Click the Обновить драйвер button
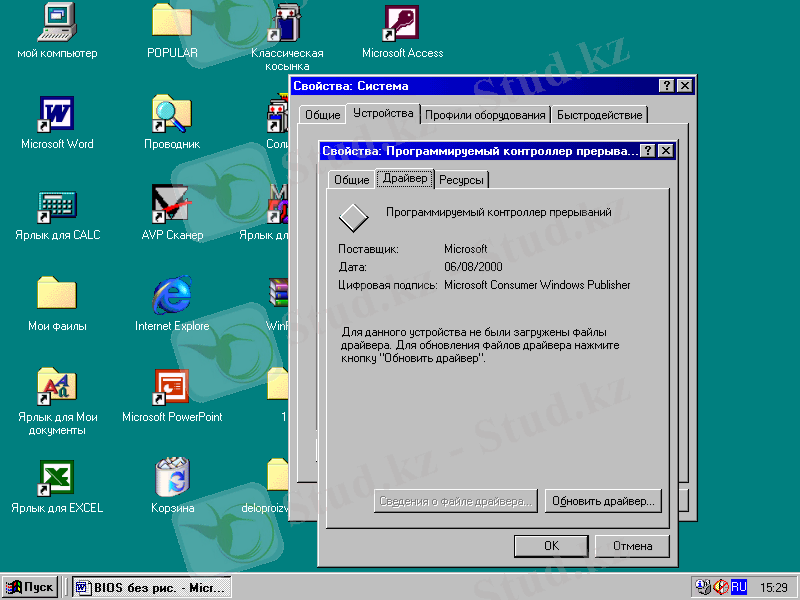 coord(603,501)
